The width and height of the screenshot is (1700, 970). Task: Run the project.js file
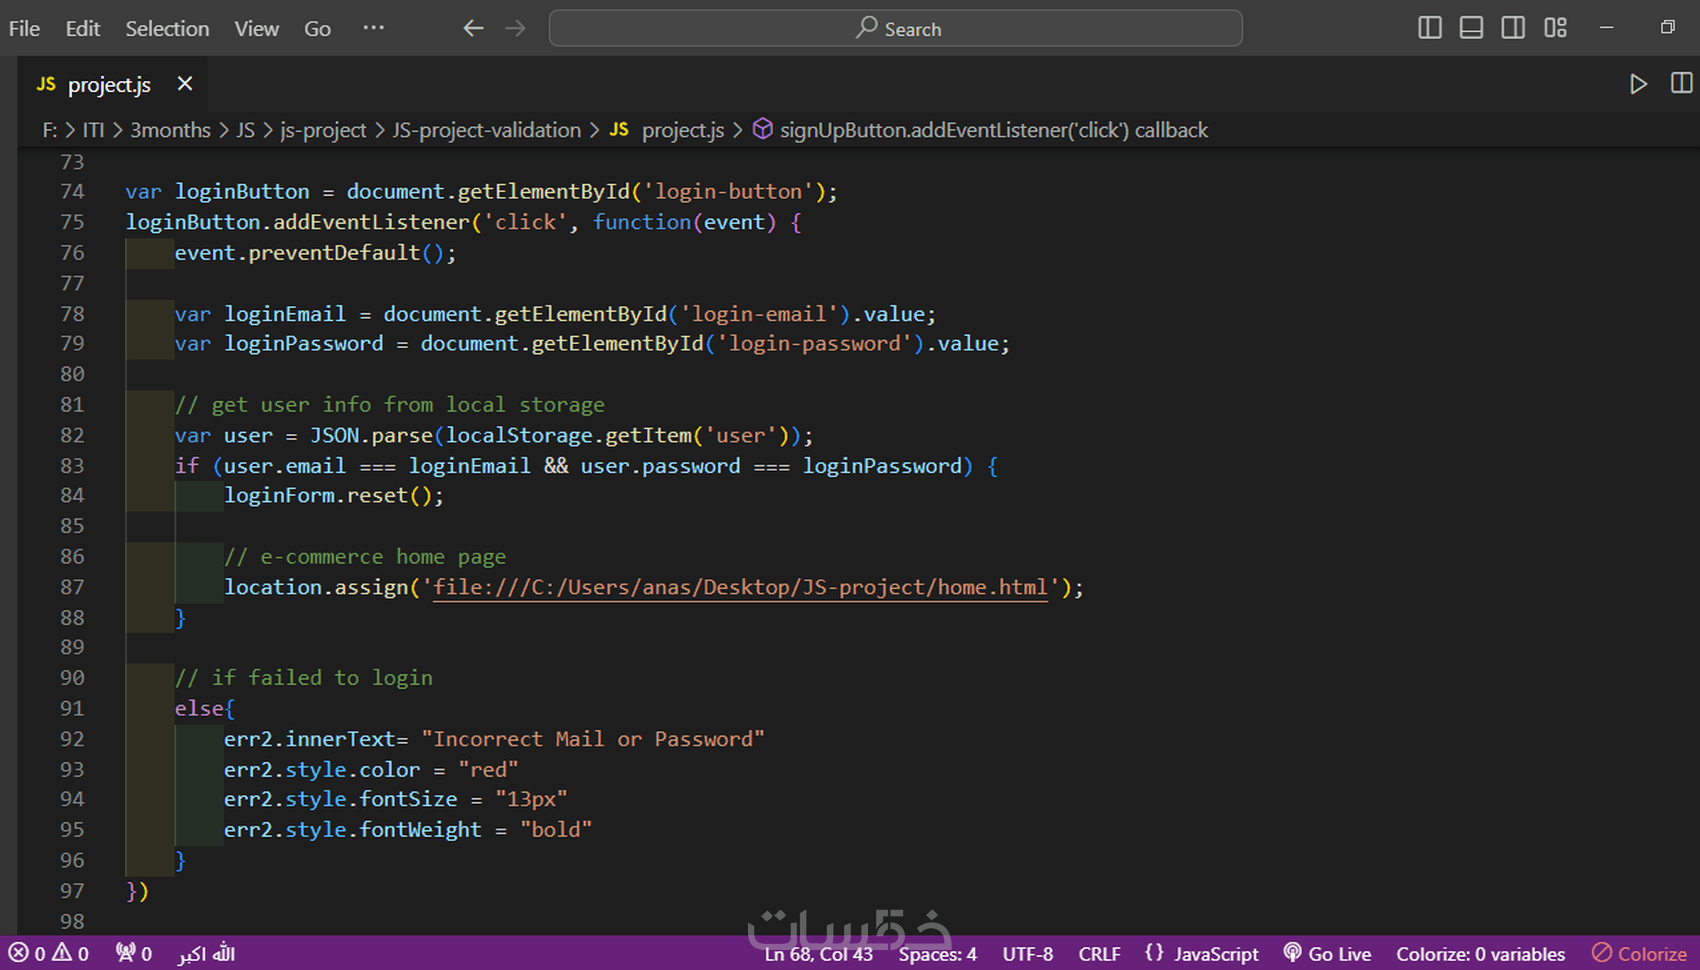1638,84
